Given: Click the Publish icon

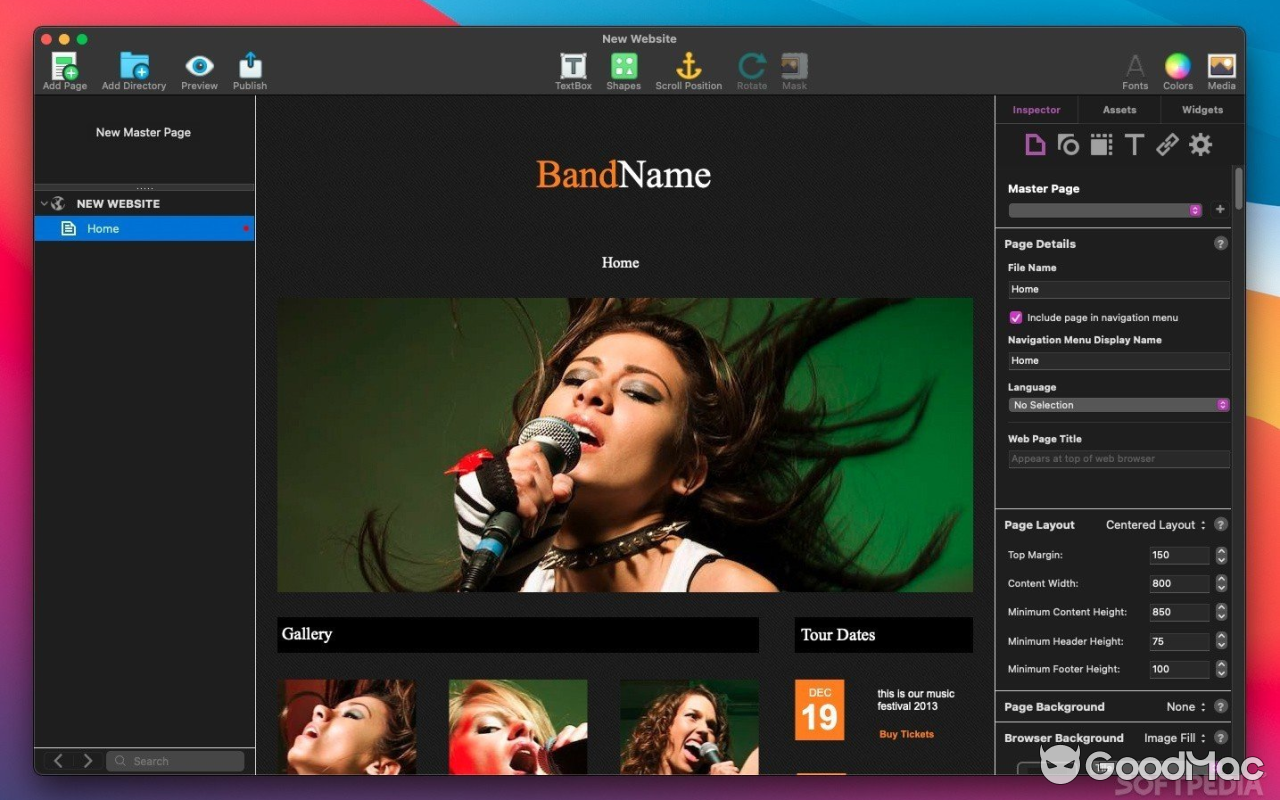Looking at the screenshot, I should 250,67.
